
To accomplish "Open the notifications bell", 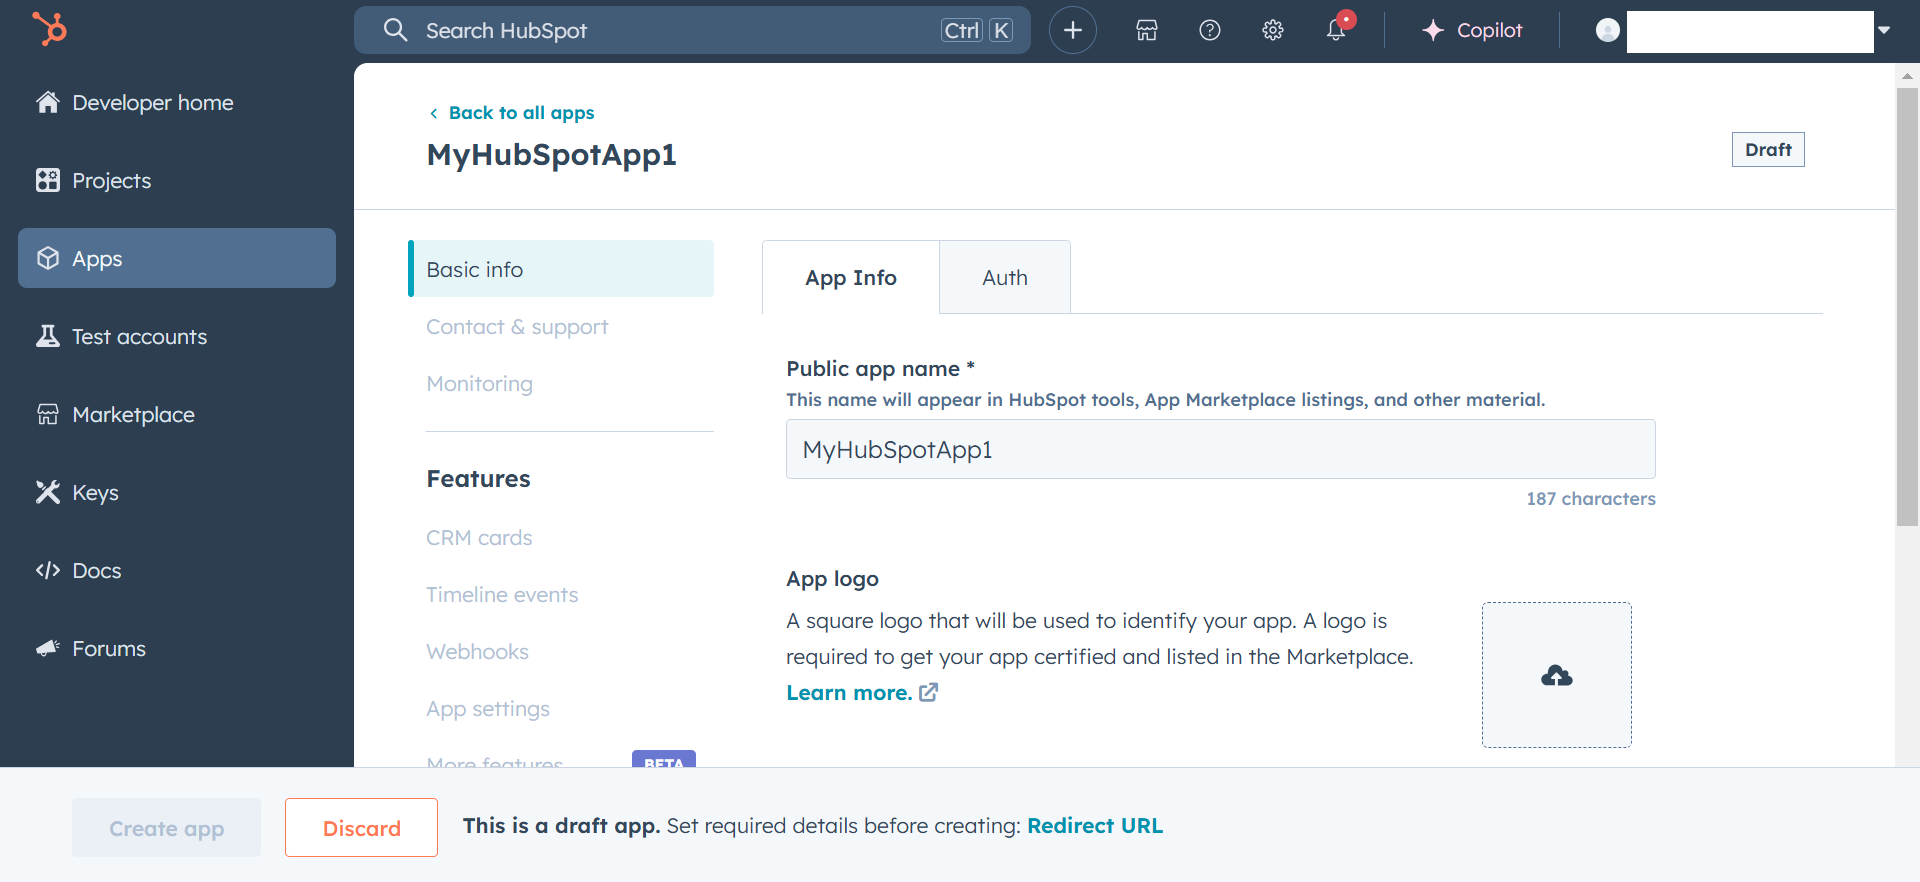I will click(1336, 30).
